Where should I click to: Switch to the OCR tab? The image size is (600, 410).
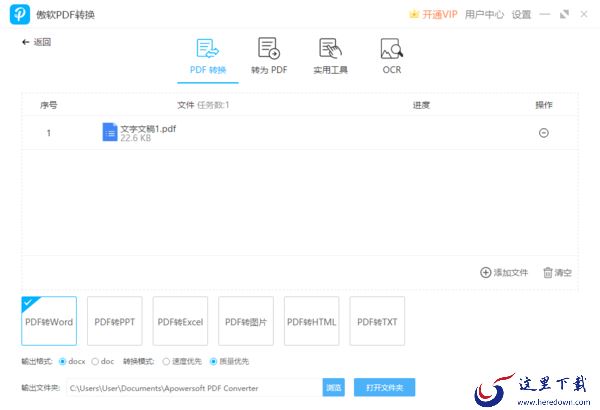point(392,56)
